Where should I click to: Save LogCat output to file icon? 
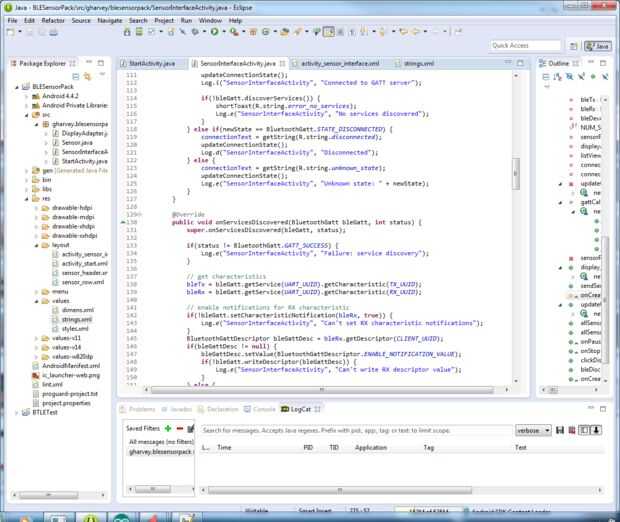(560, 430)
